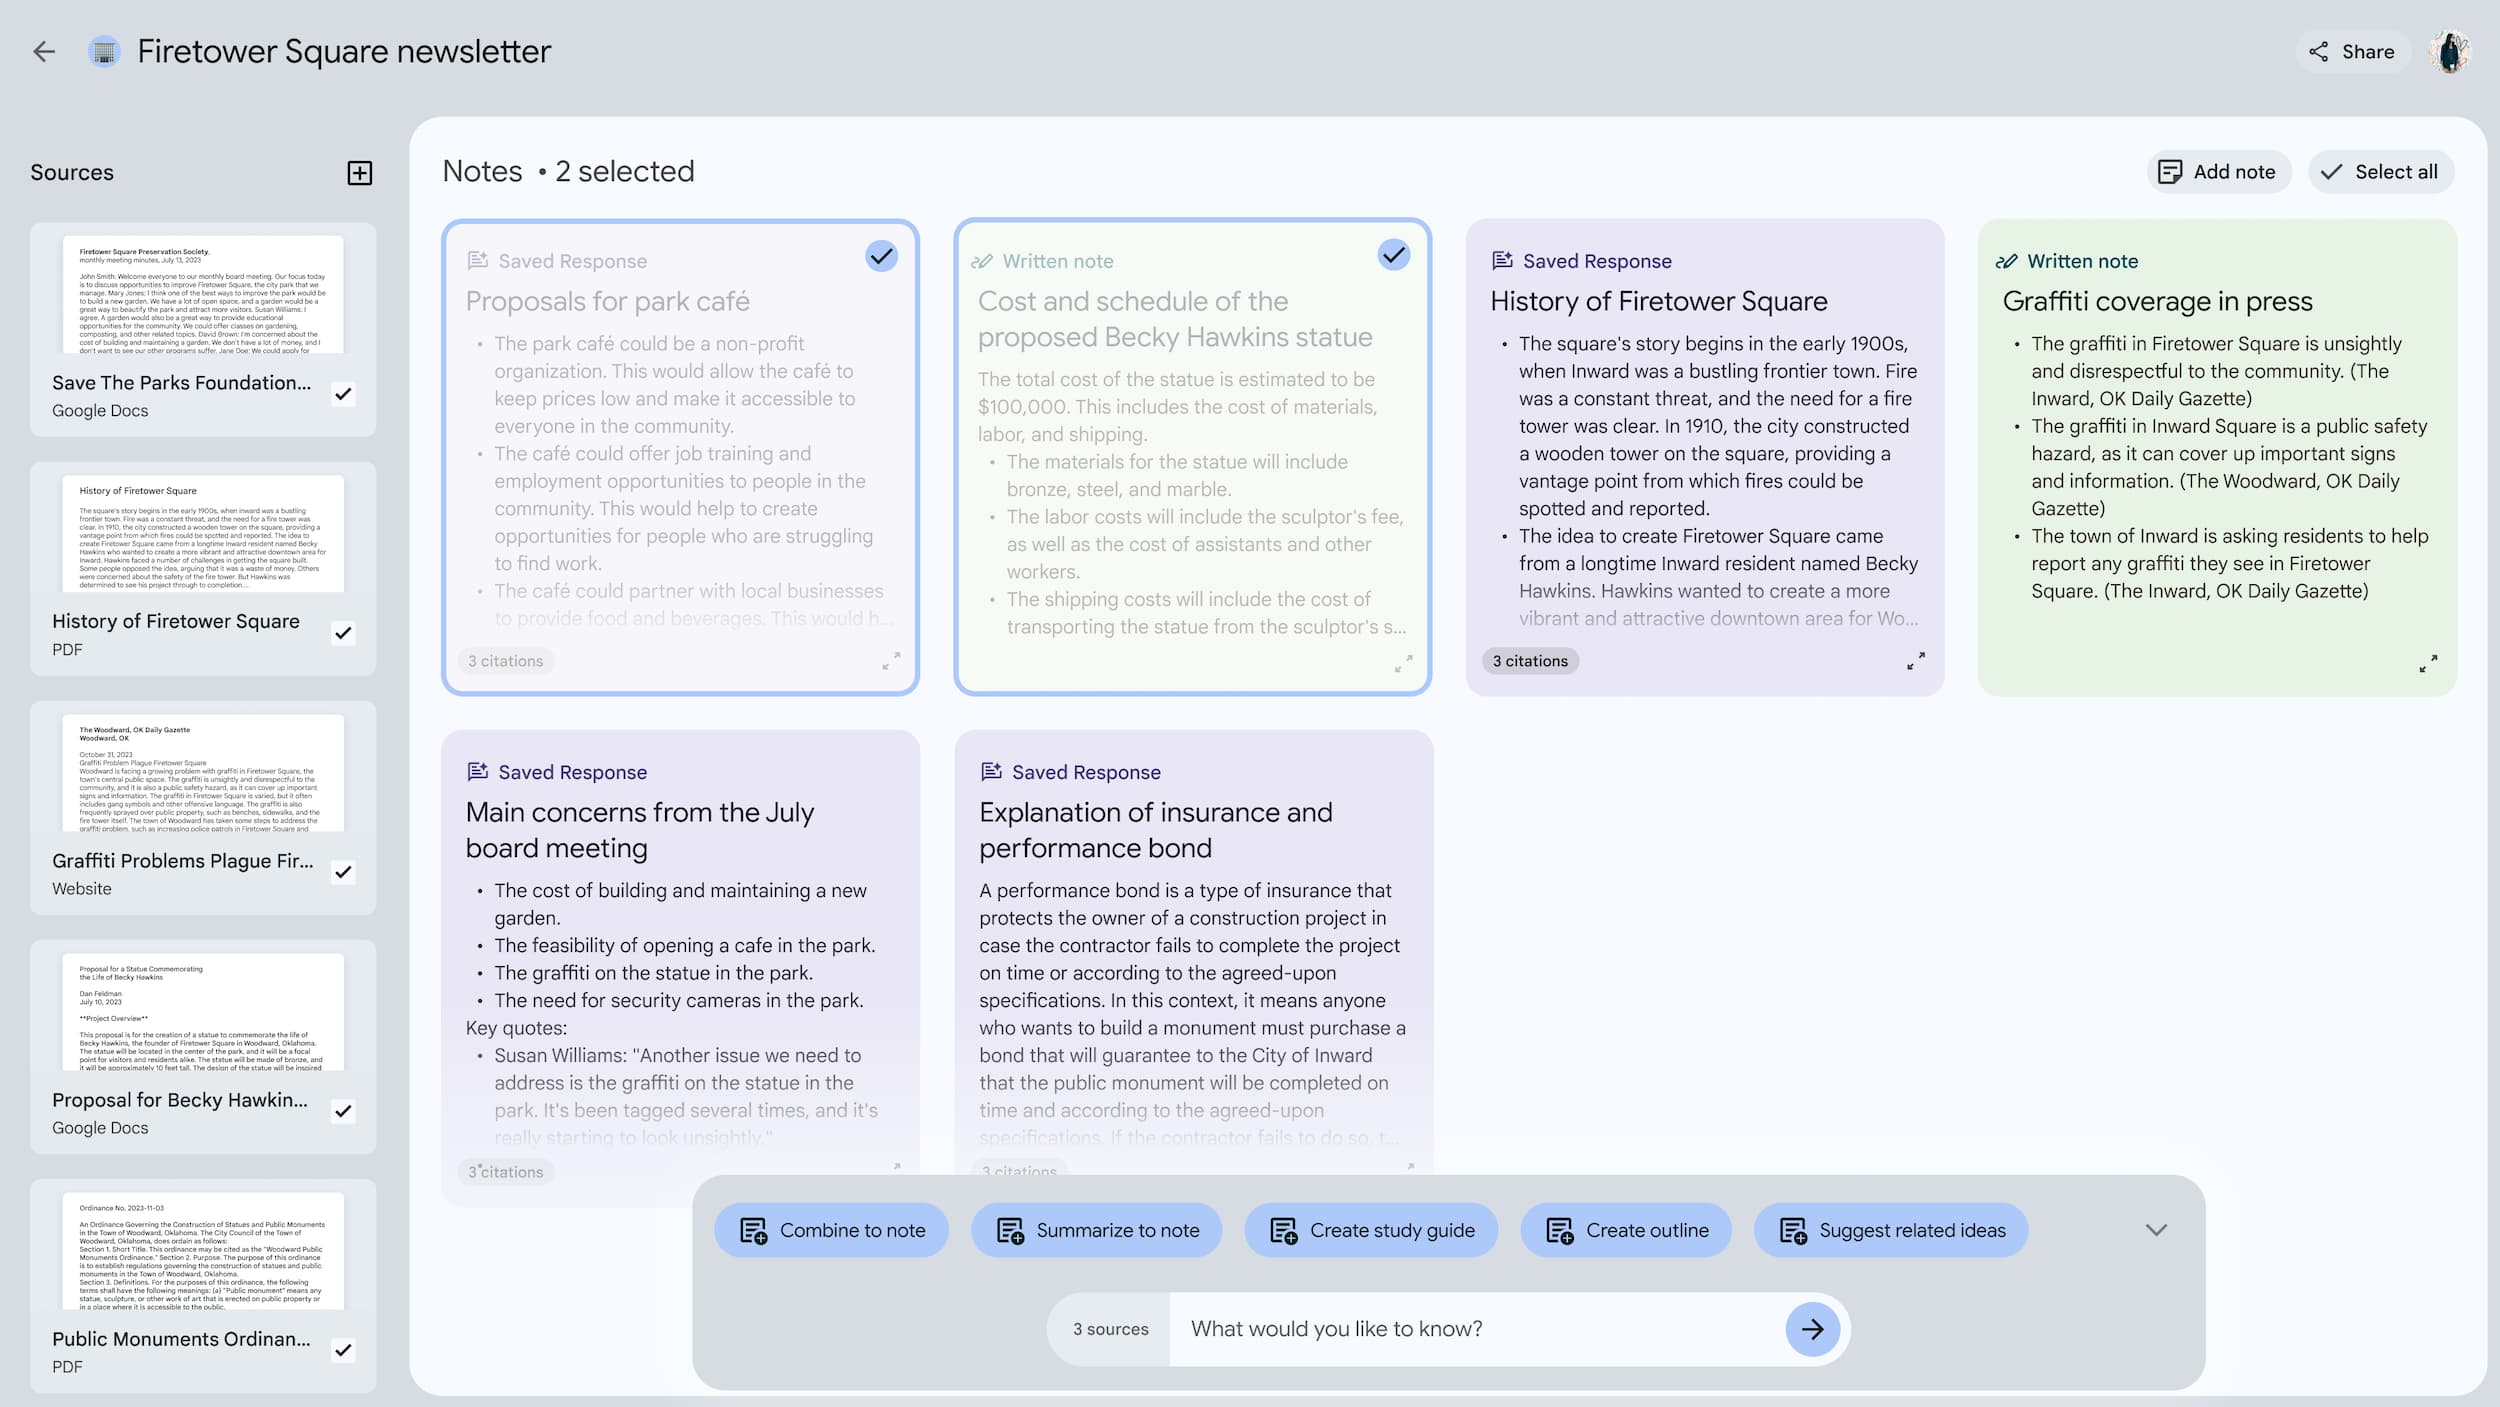Click the Firetower Square notebook emoji icon

[x=104, y=51]
